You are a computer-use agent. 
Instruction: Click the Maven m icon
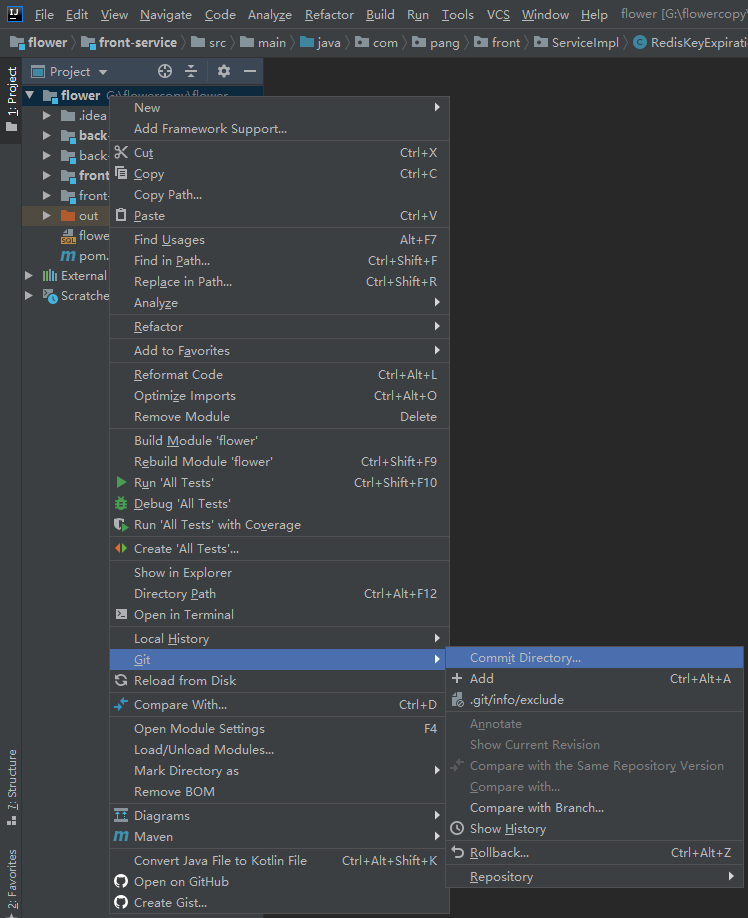[121, 837]
